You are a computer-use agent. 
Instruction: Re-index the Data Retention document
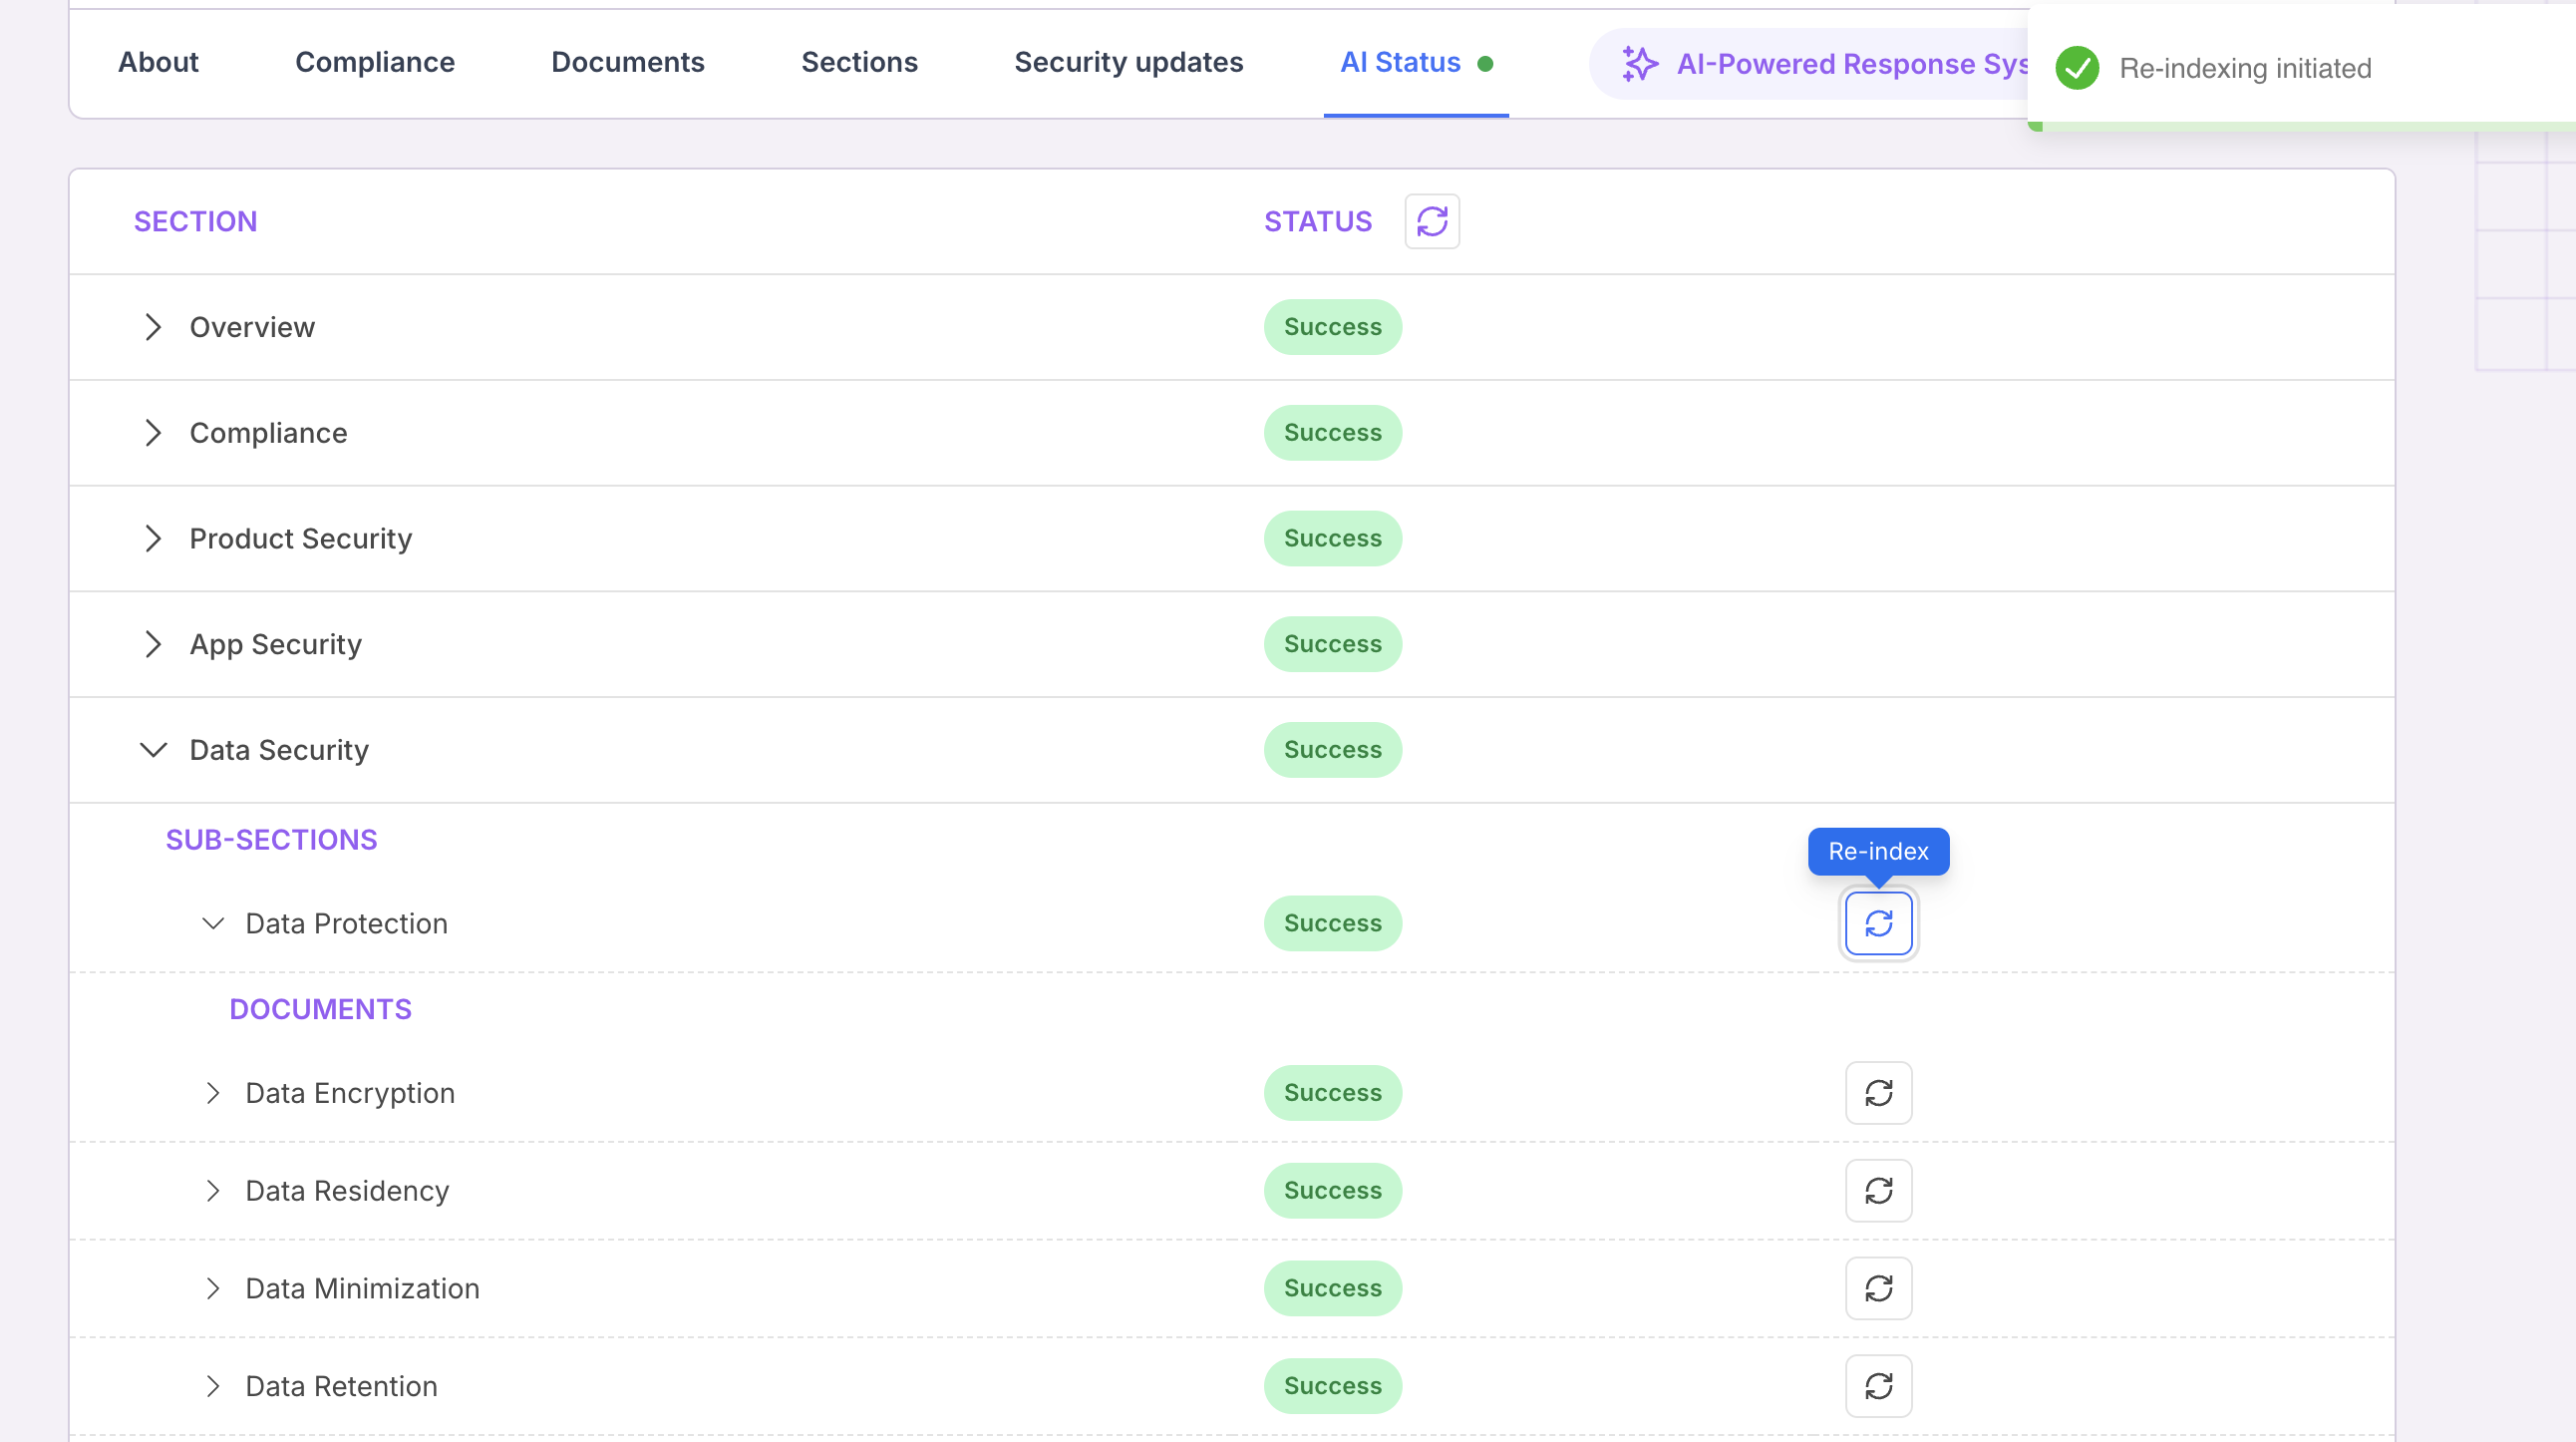pyautogui.click(x=1878, y=1386)
